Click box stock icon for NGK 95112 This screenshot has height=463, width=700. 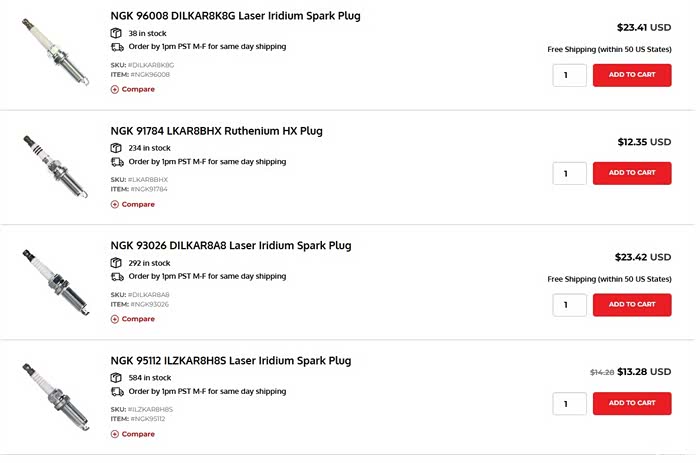click(x=117, y=378)
